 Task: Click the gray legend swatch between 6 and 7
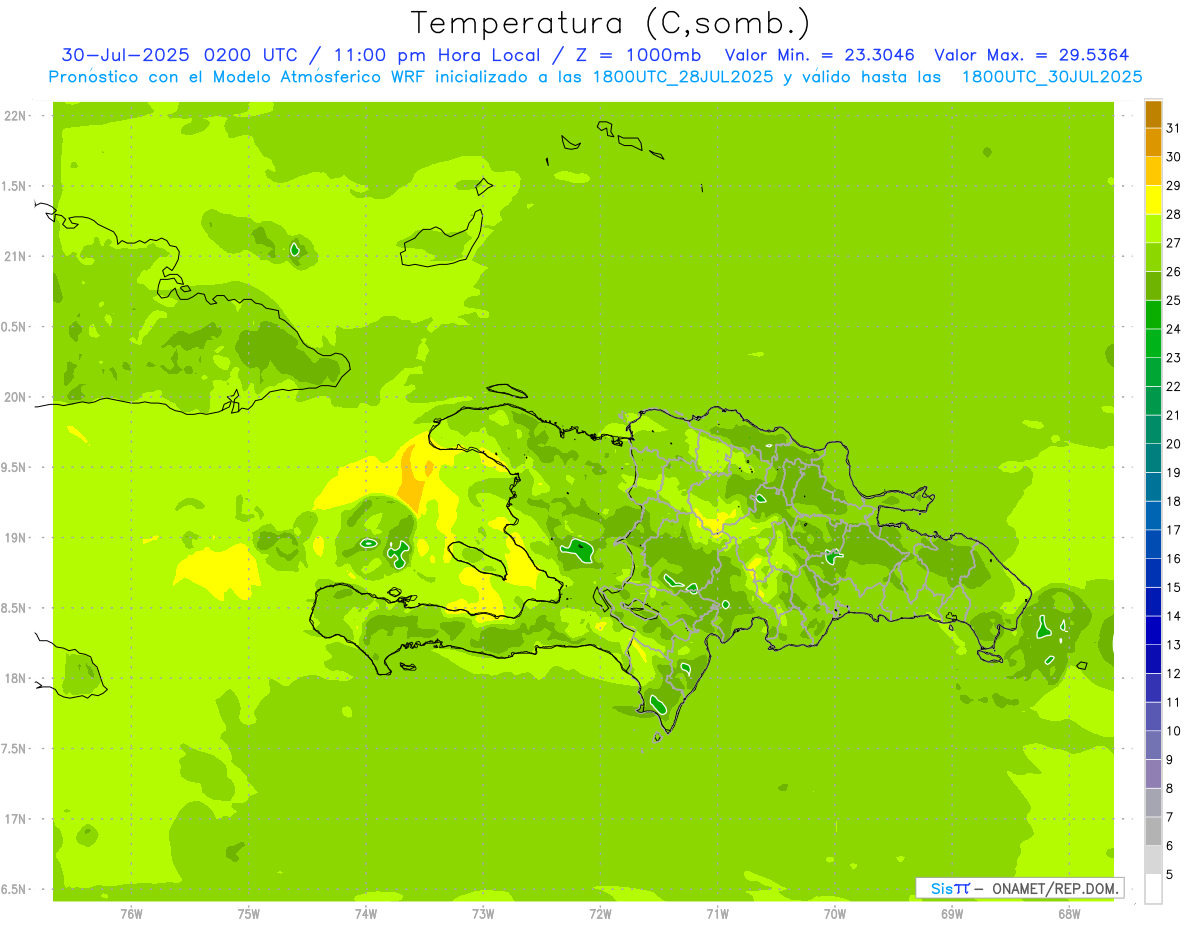coord(1153,831)
